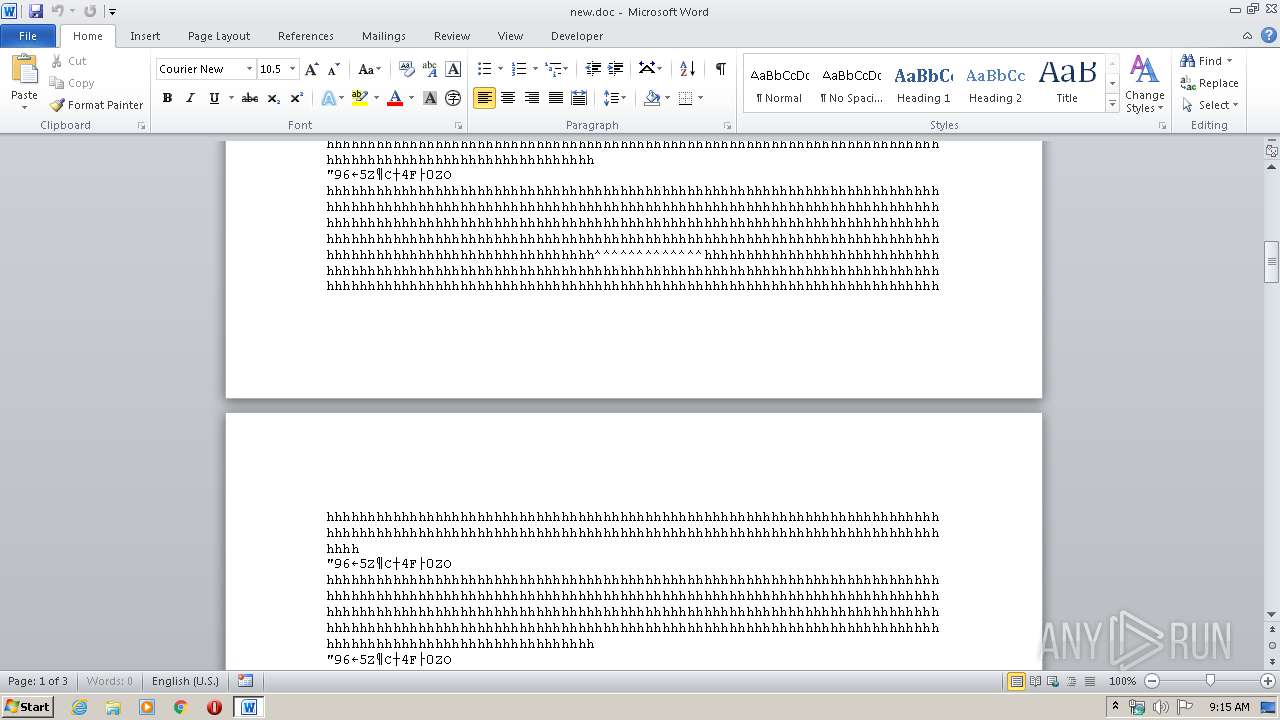Toggle Align Text Right
Screen dimensions: 1280x720
pyautogui.click(x=531, y=98)
